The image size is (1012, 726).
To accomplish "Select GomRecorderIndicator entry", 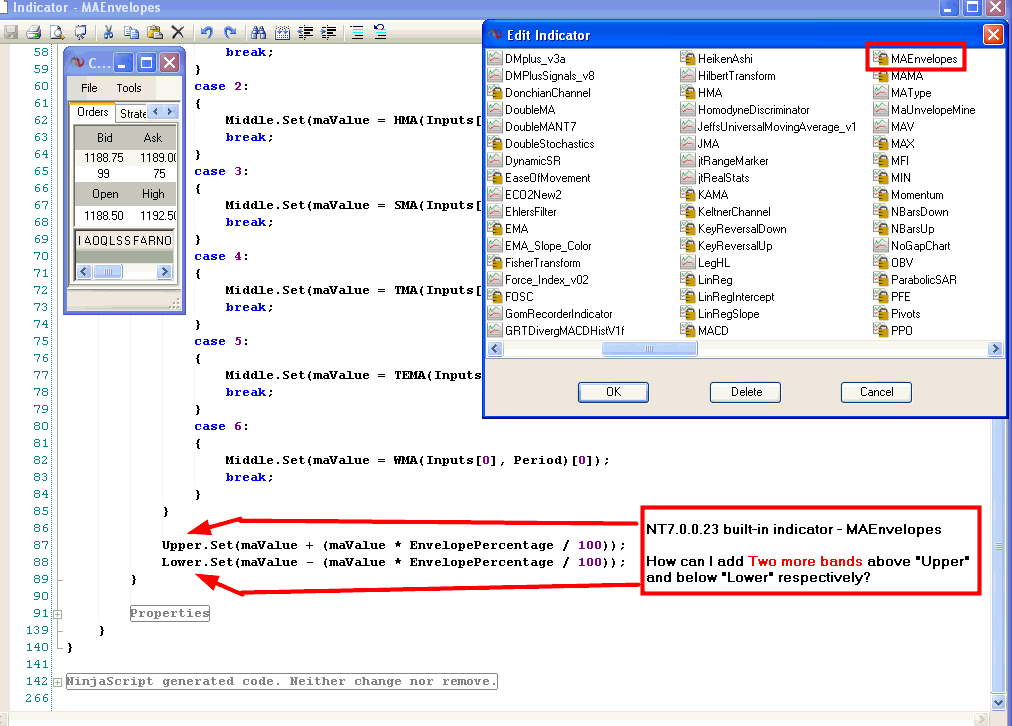I will click(x=558, y=314).
